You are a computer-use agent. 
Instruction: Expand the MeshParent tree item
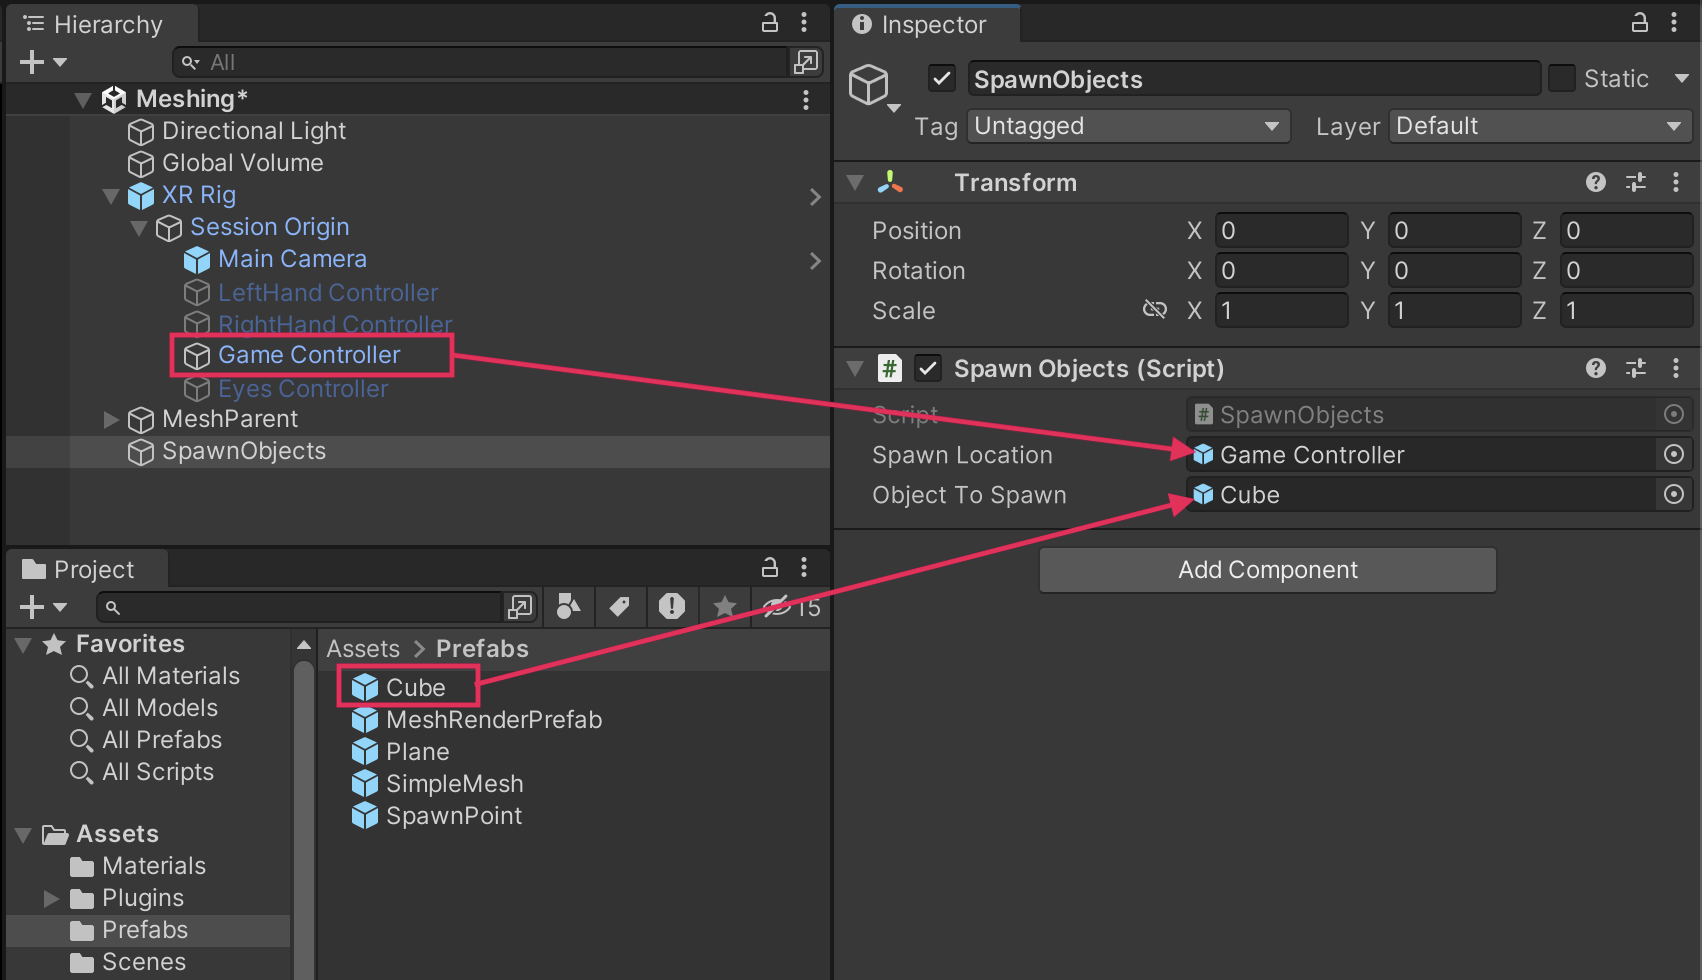click(x=111, y=419)
